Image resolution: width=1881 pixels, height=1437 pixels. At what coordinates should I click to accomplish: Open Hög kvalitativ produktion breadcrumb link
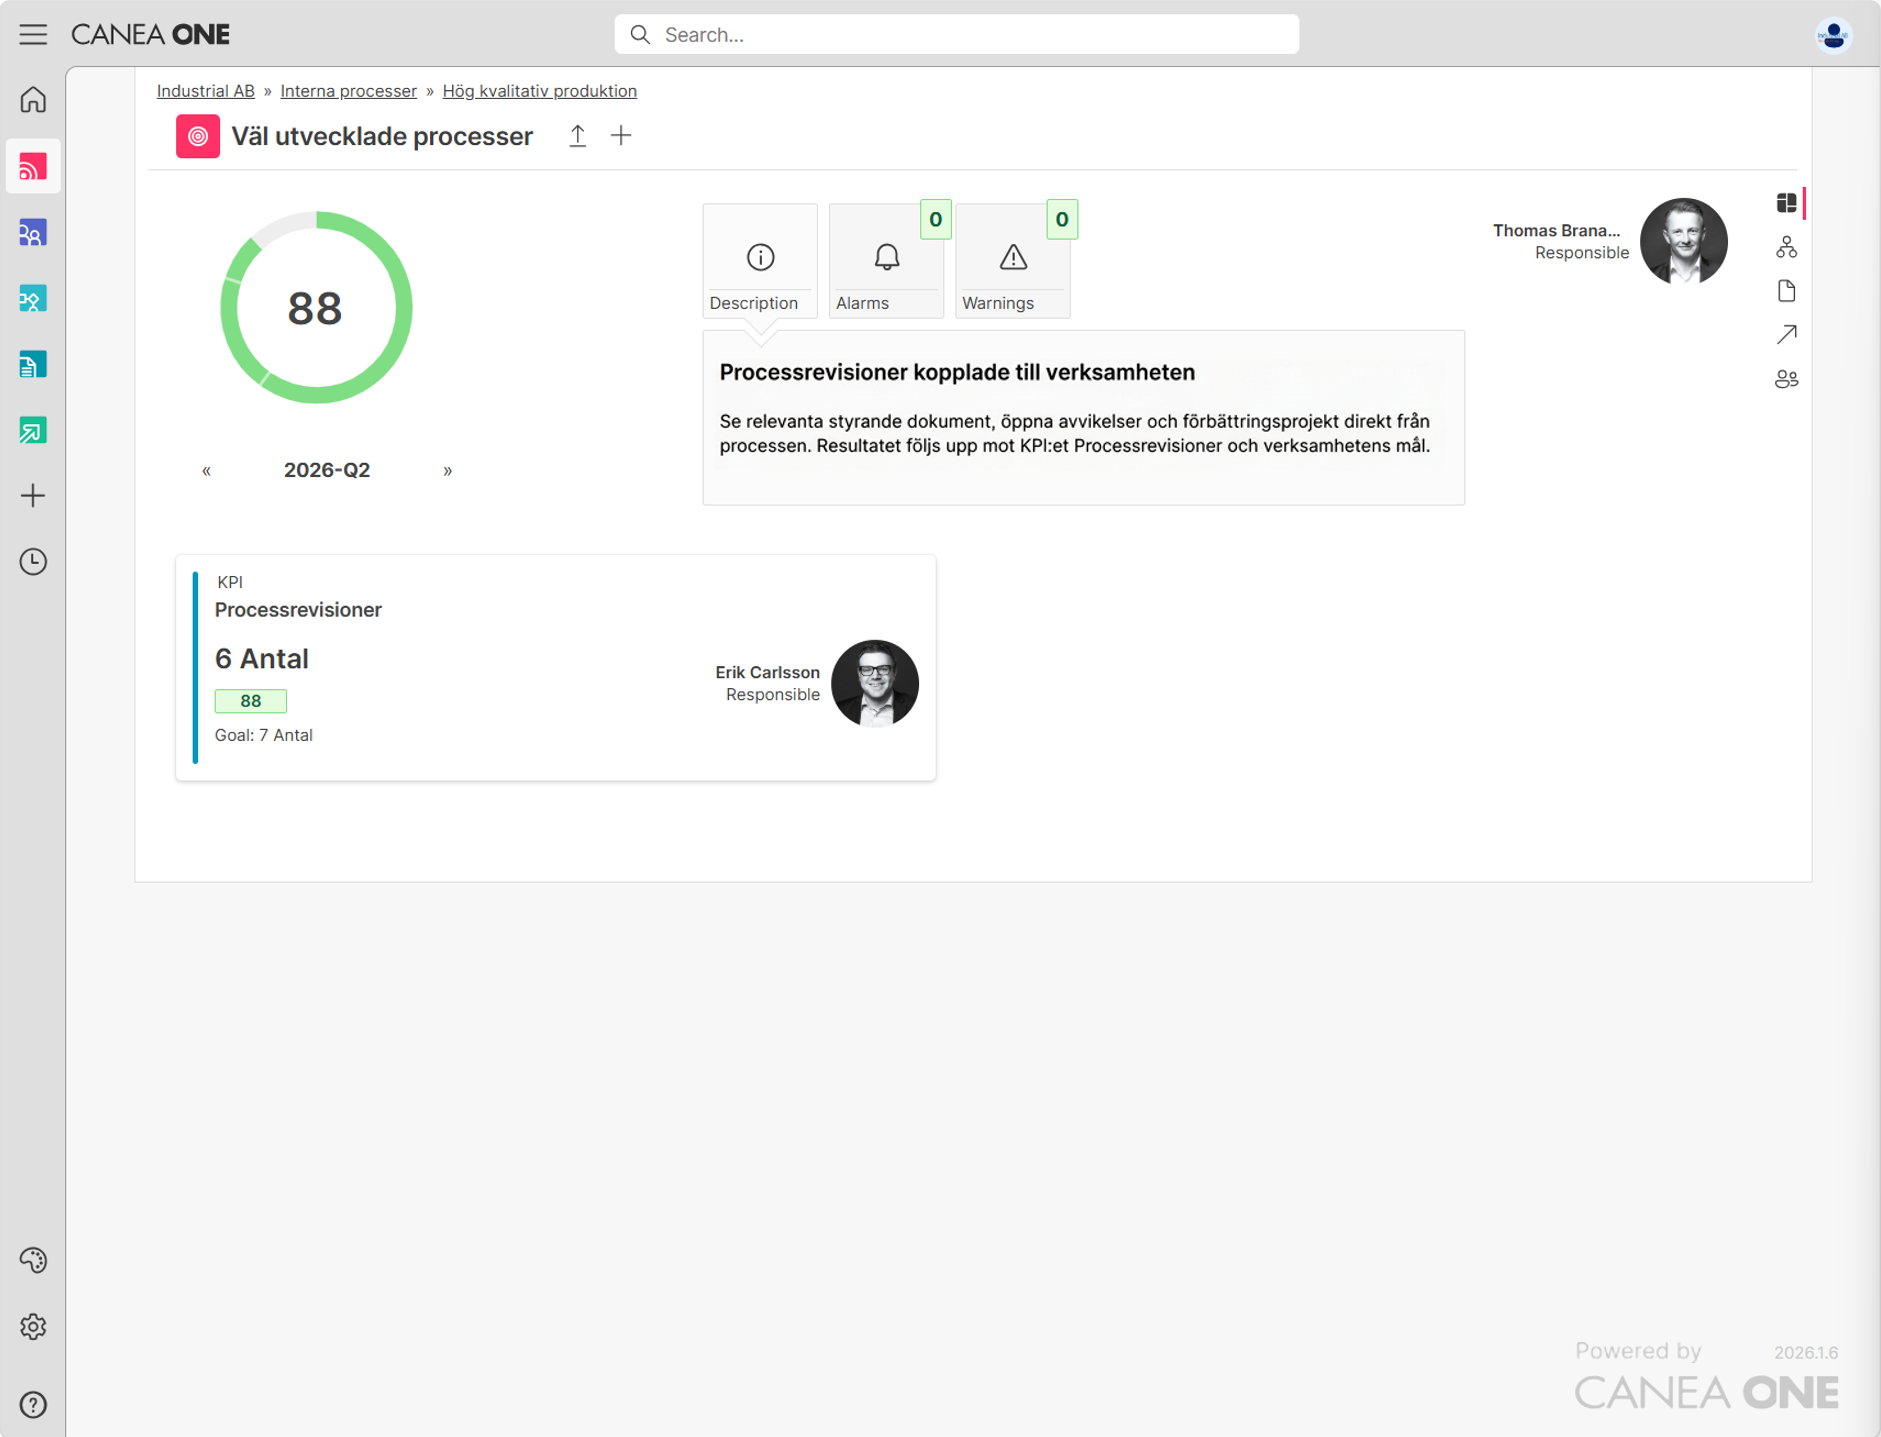540,91
